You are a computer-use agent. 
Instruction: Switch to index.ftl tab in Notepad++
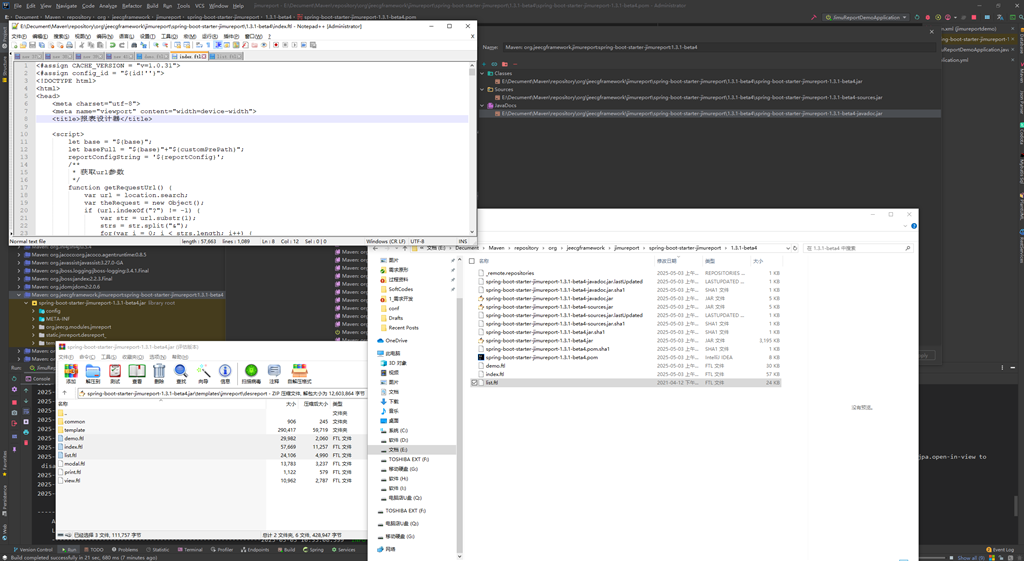click(x=189, y=57)
